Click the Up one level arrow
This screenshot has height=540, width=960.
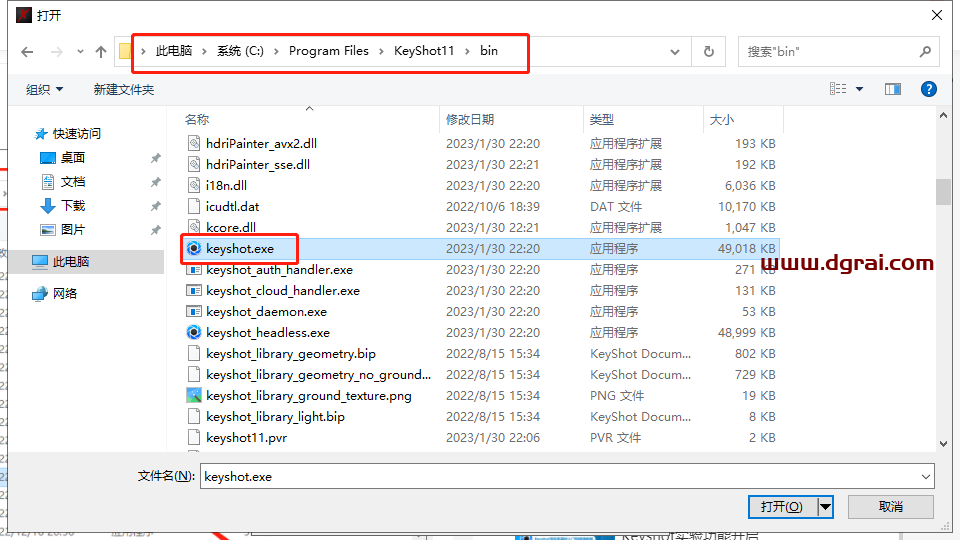point(100,51)
